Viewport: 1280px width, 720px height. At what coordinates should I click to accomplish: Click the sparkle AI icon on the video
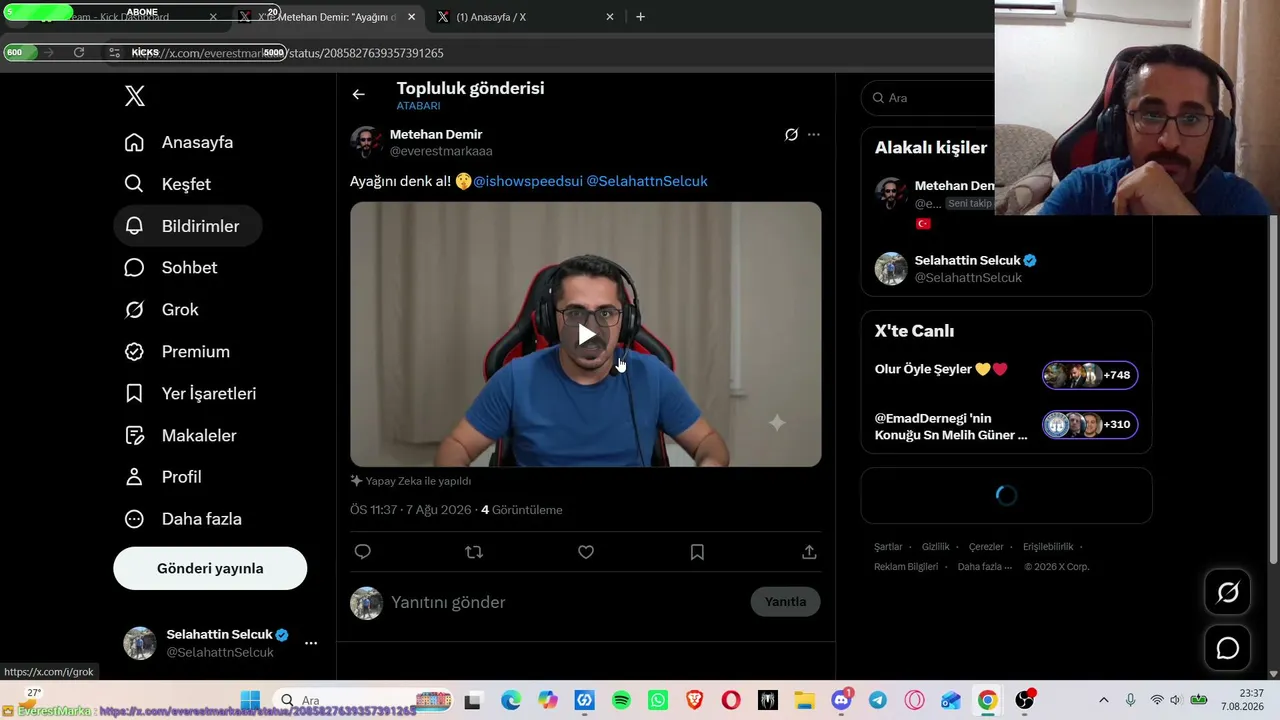pyautogui.click(x=777, y=423)
